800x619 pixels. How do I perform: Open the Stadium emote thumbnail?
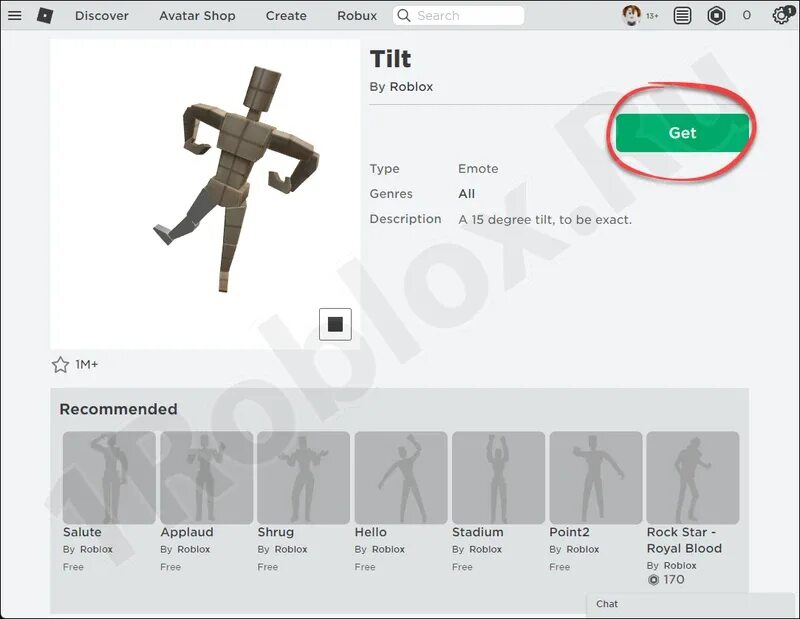498,478
